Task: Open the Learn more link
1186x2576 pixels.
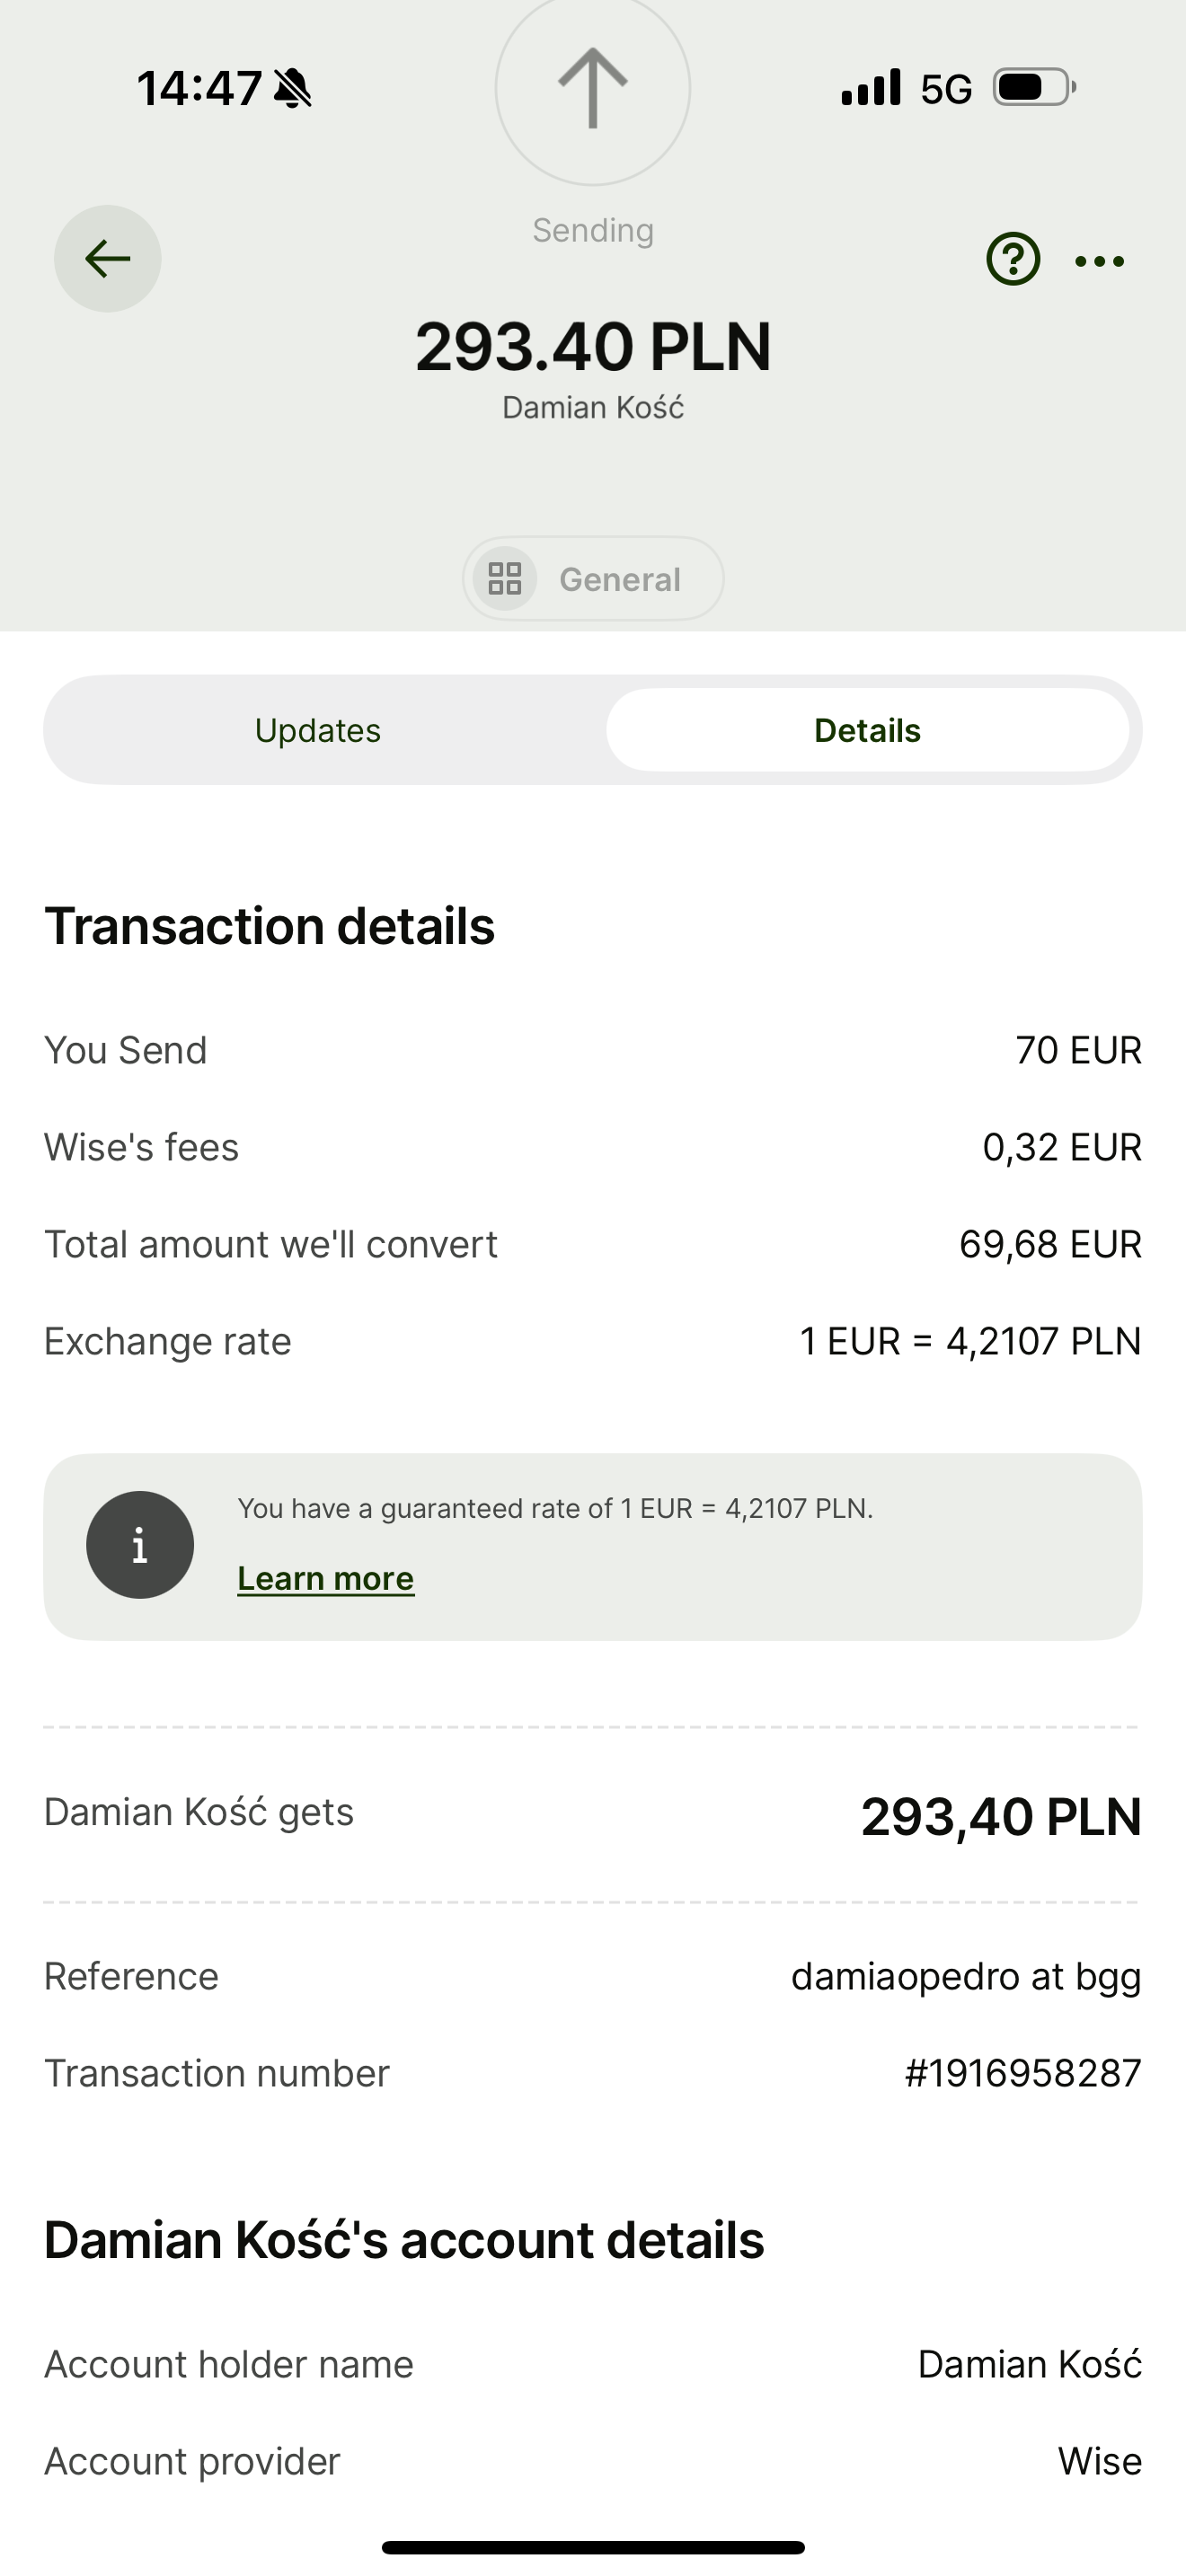Action: (x=326, y=1578)
